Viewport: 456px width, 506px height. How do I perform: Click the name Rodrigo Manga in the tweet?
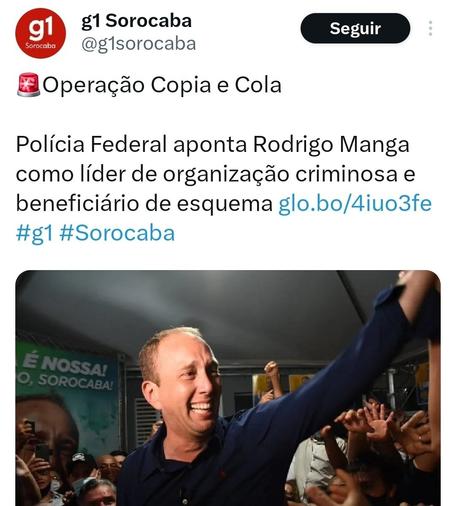[331, 144]
